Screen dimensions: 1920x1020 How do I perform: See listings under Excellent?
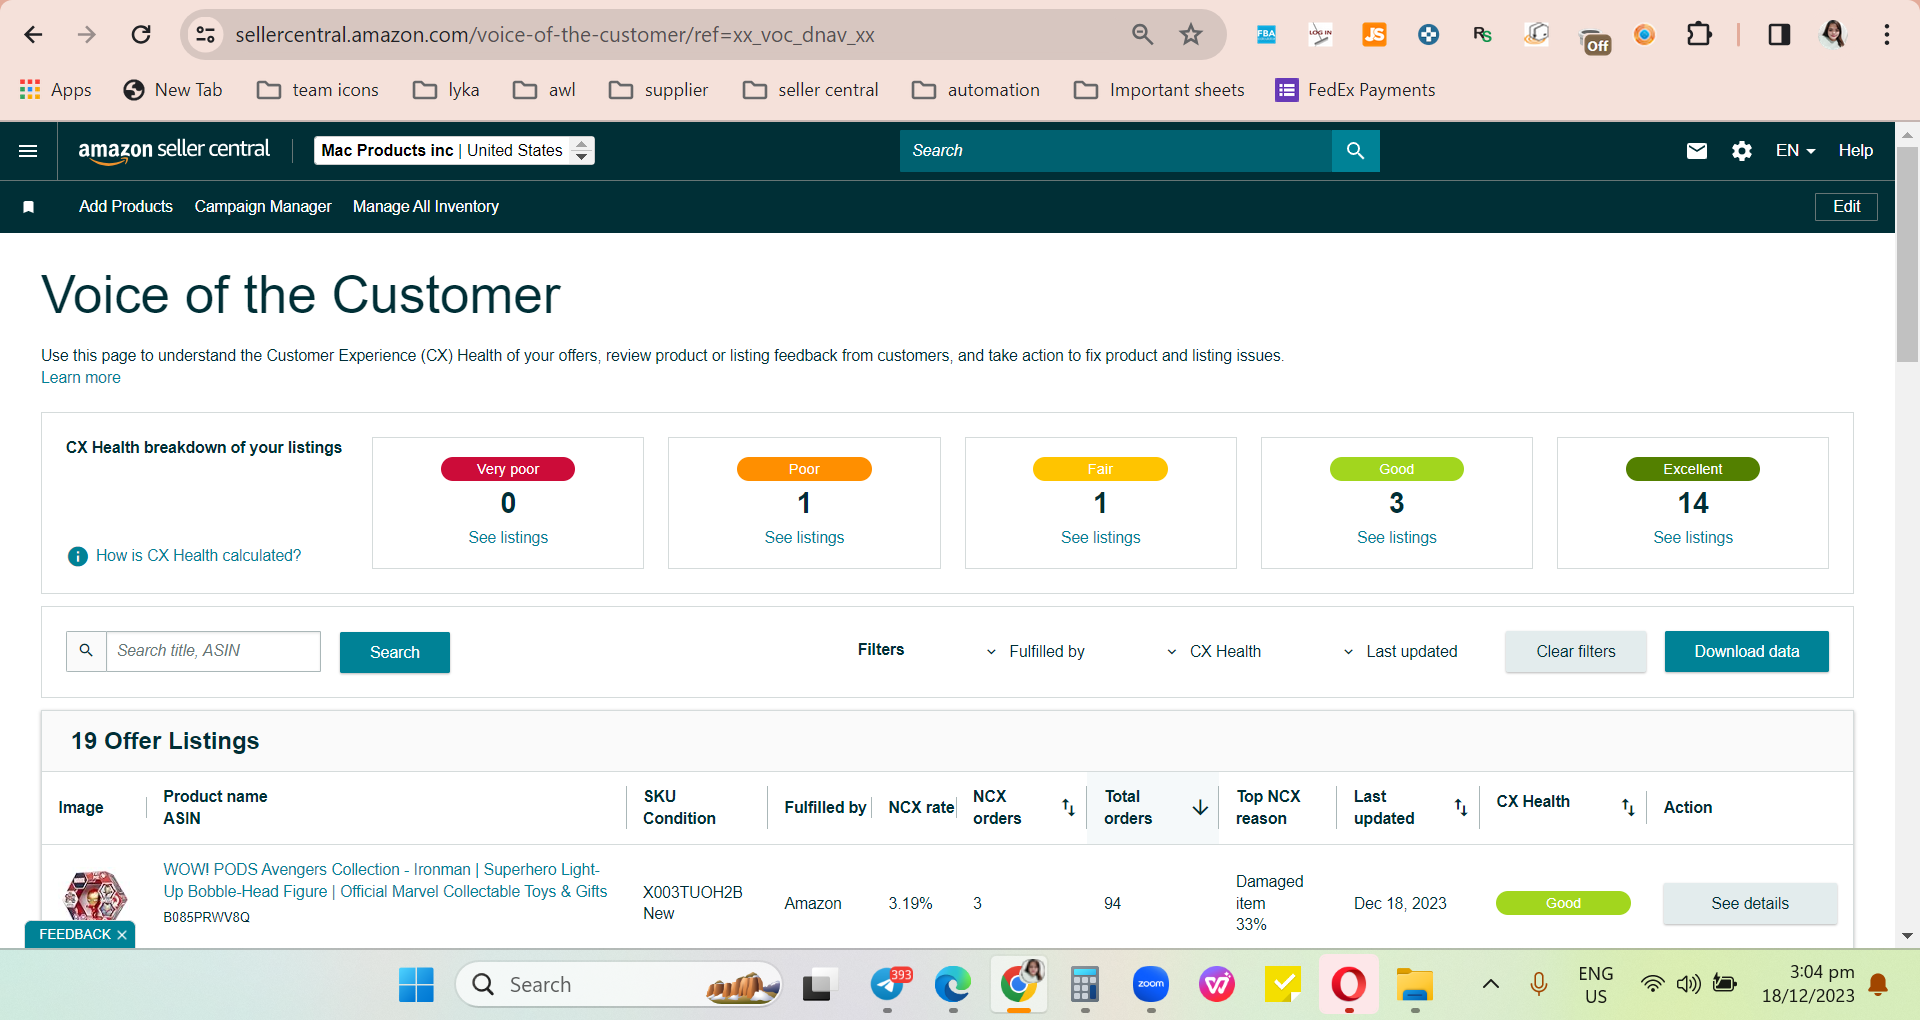(x=1693, y=538)
